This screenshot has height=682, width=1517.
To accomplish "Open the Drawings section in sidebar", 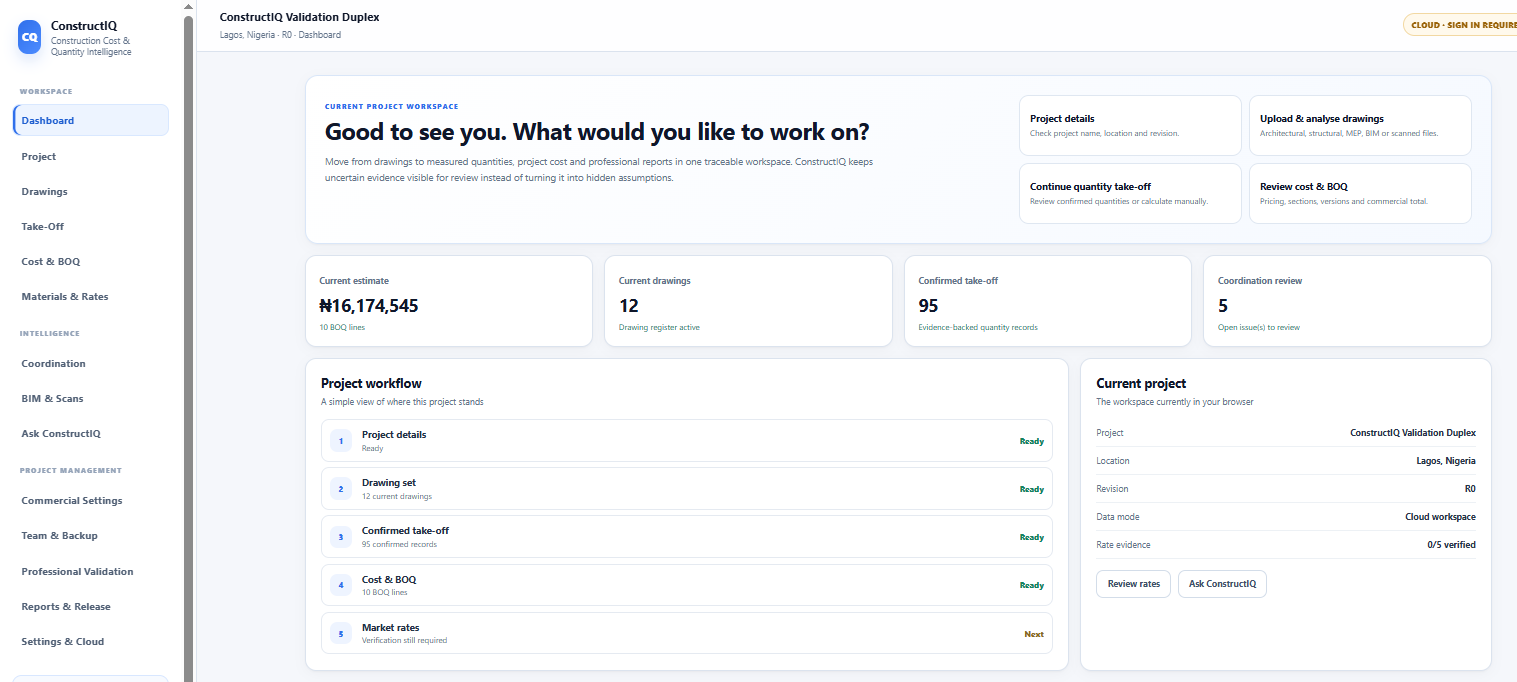I will (x=91, y=191).
